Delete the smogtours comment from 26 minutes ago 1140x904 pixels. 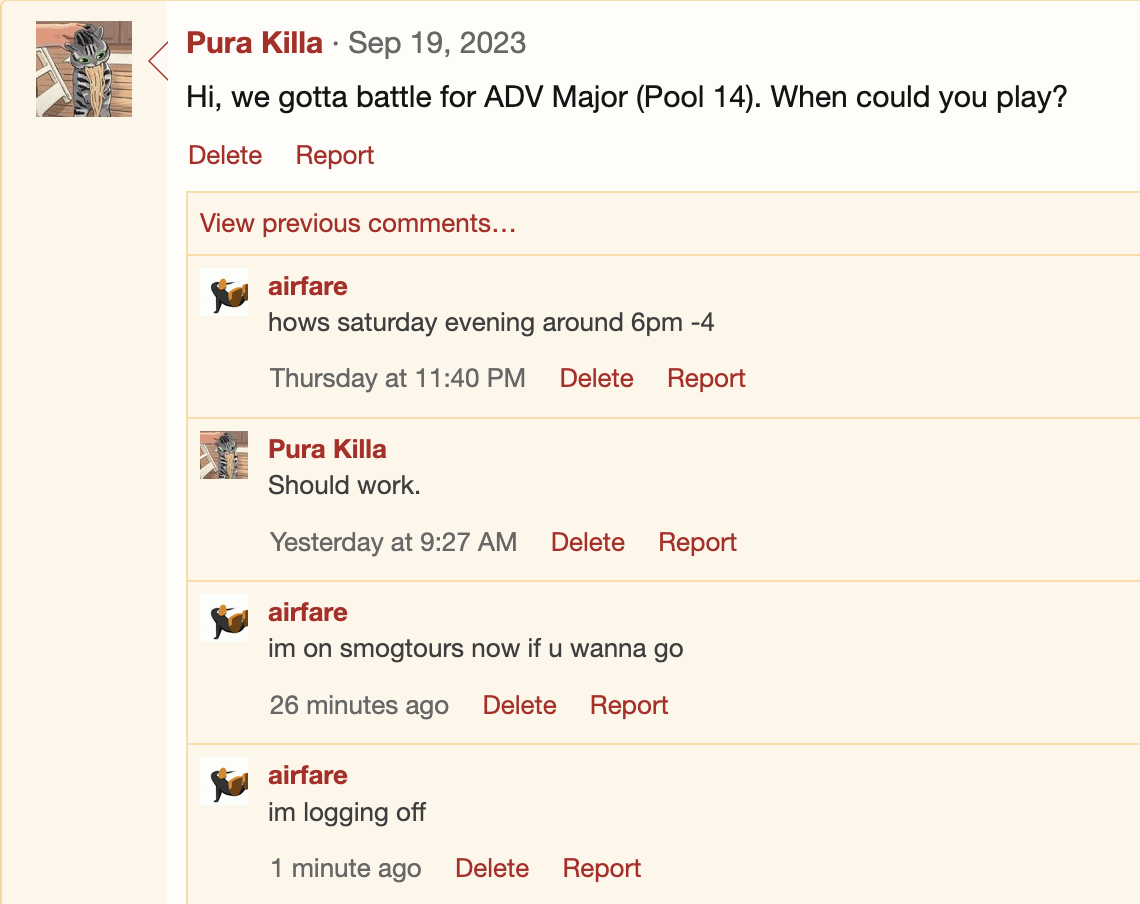(519, 705)
